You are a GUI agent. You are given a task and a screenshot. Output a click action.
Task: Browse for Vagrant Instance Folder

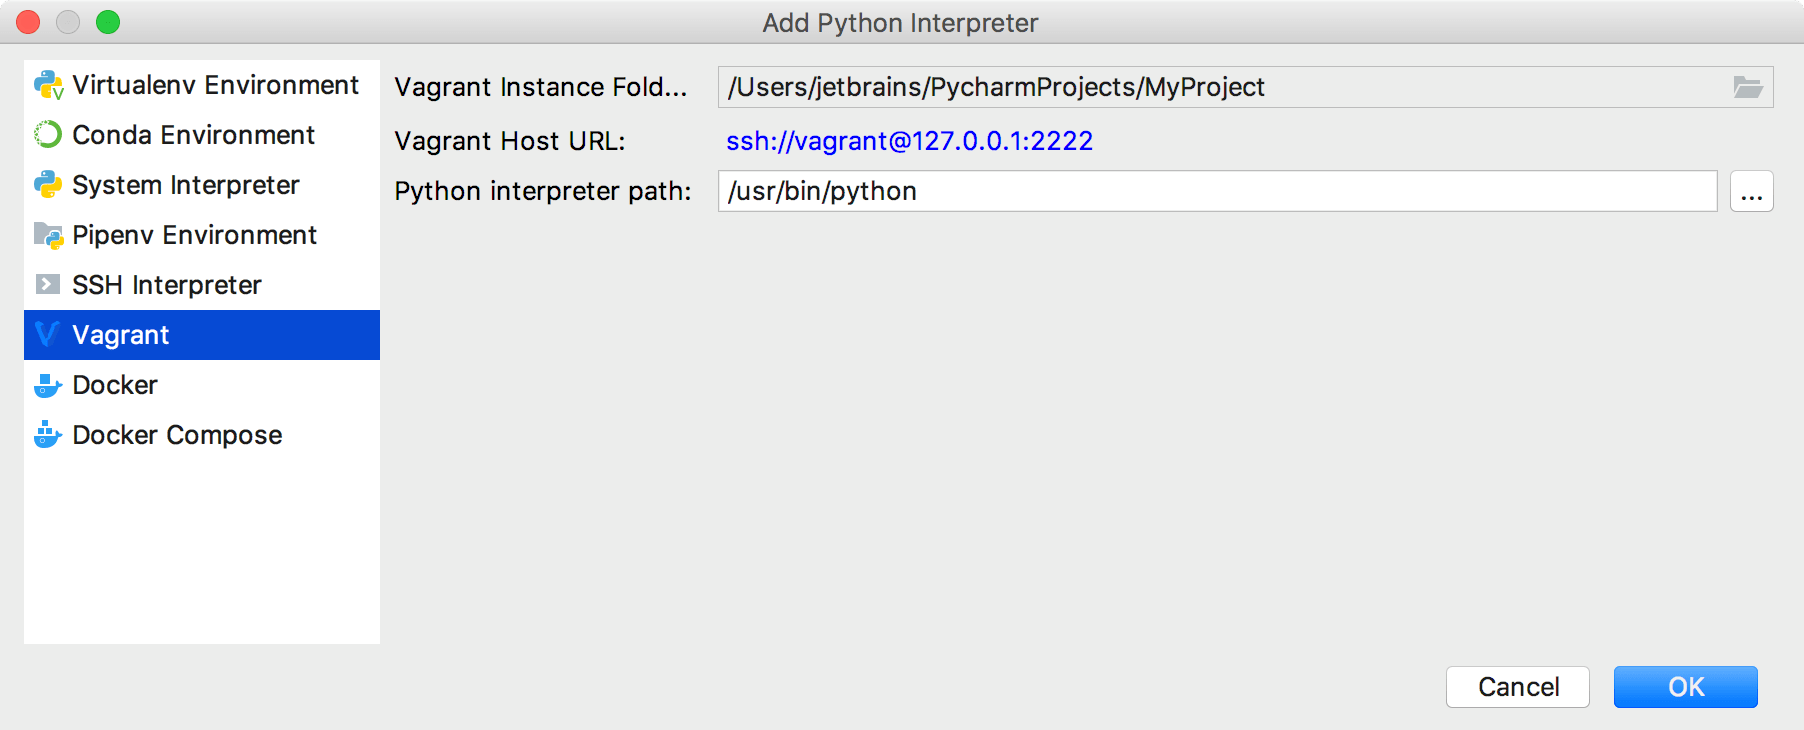click(x=1747, y=87)
